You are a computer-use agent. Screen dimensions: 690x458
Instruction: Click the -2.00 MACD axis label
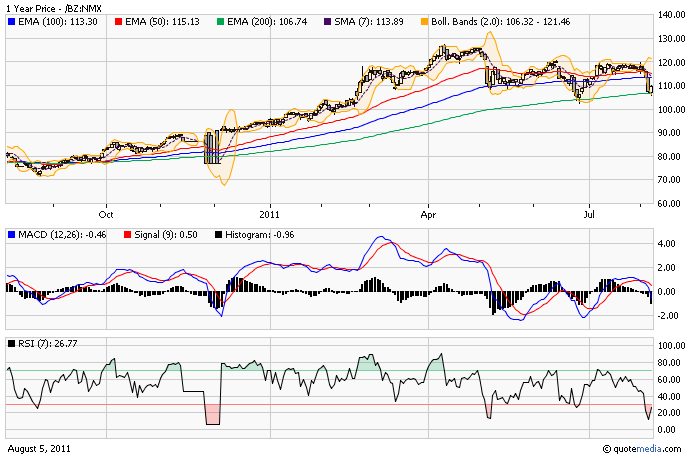pos(666,315)
